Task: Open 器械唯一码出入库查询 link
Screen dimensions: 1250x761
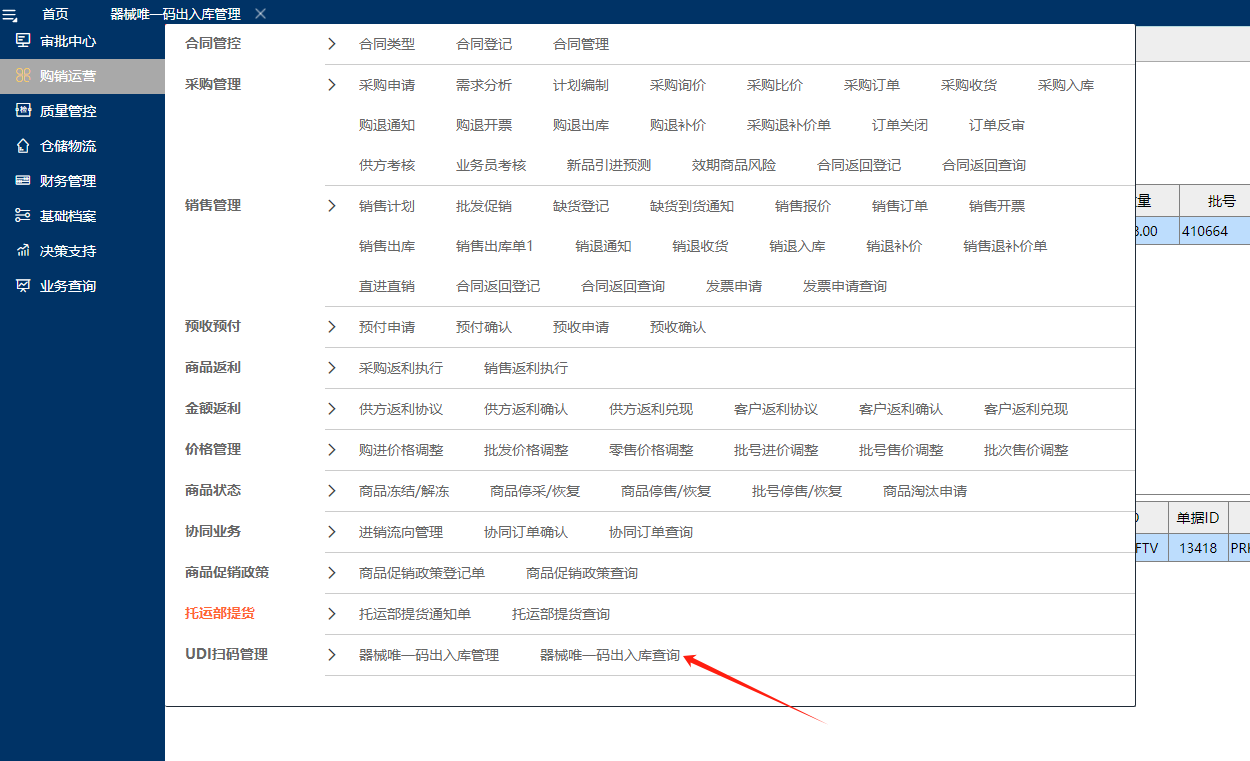Action: click(x=610, y=656)
